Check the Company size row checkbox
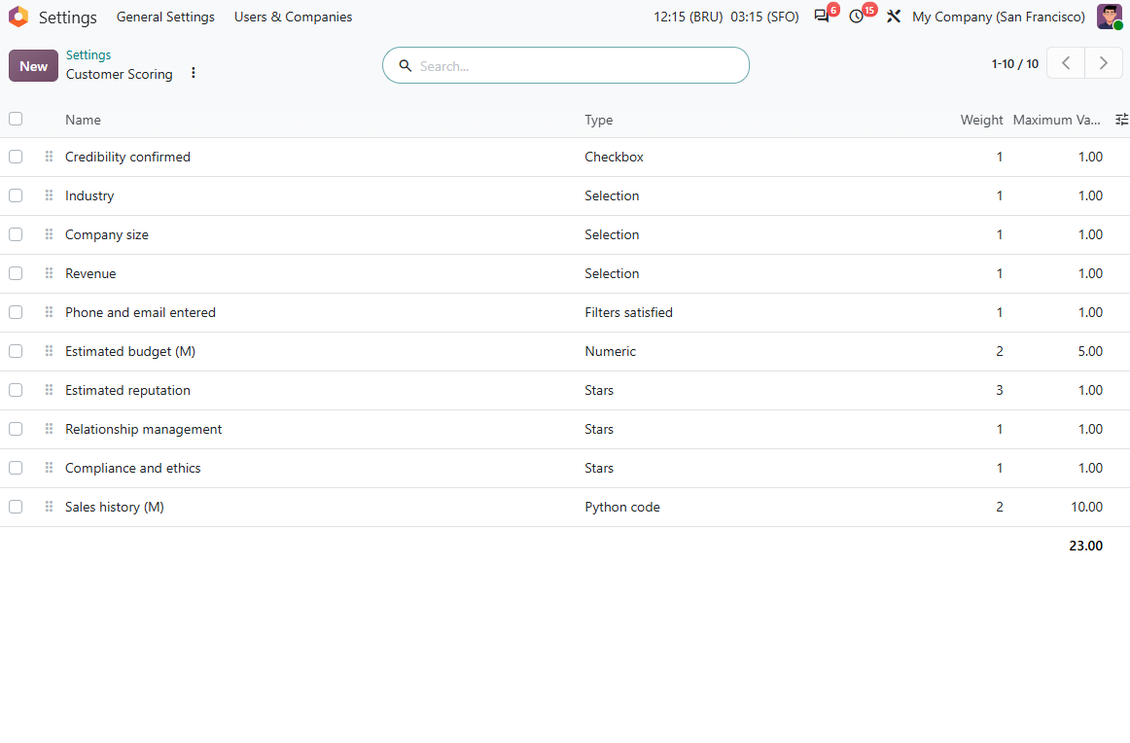 coord(16,234)
